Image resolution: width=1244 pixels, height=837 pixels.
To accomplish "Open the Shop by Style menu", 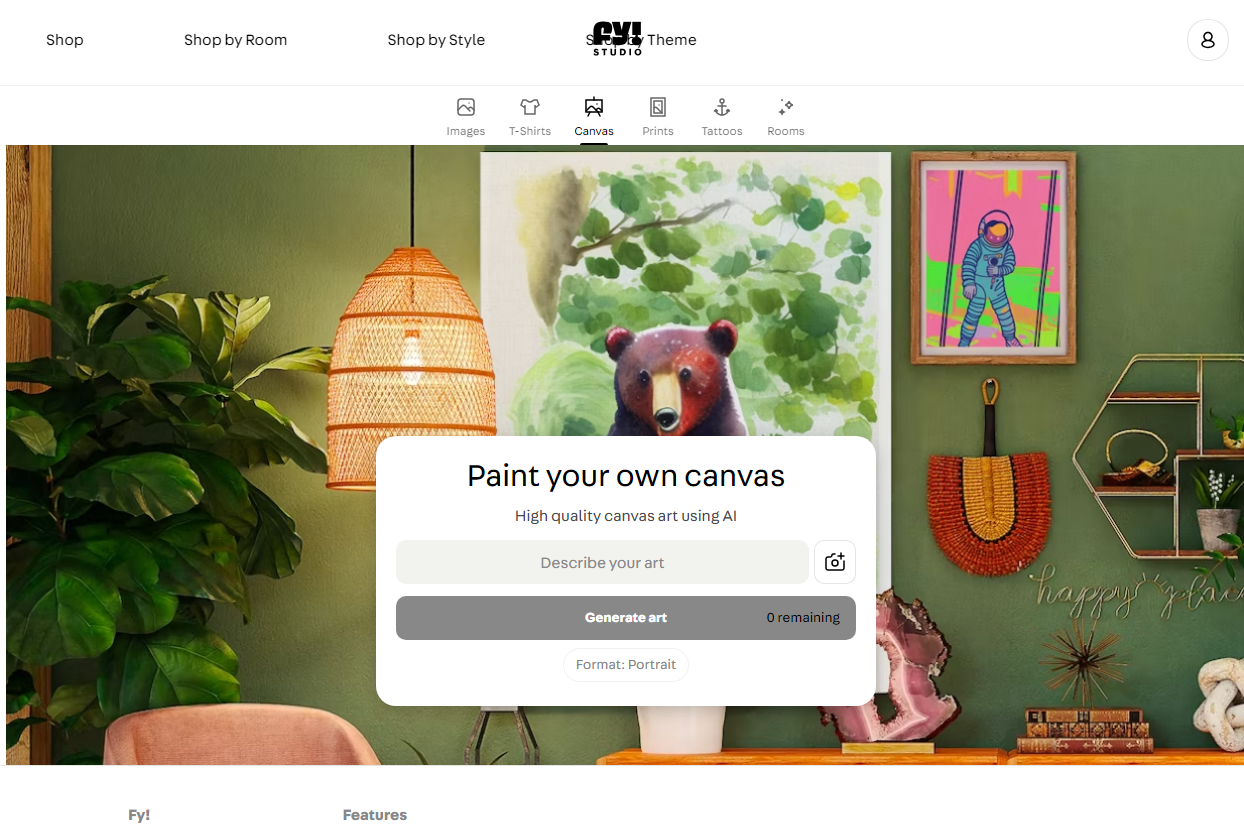I will pyautogui.click(x=436, y=40).
